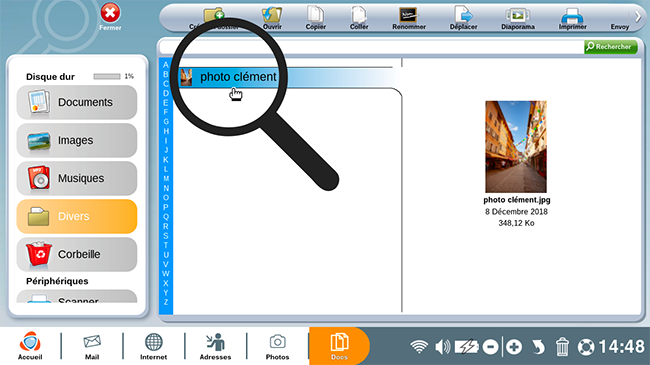This screenshot has width=650, height=365.
Task: Click the Rechercher search button
Action: tap(611, 47)
